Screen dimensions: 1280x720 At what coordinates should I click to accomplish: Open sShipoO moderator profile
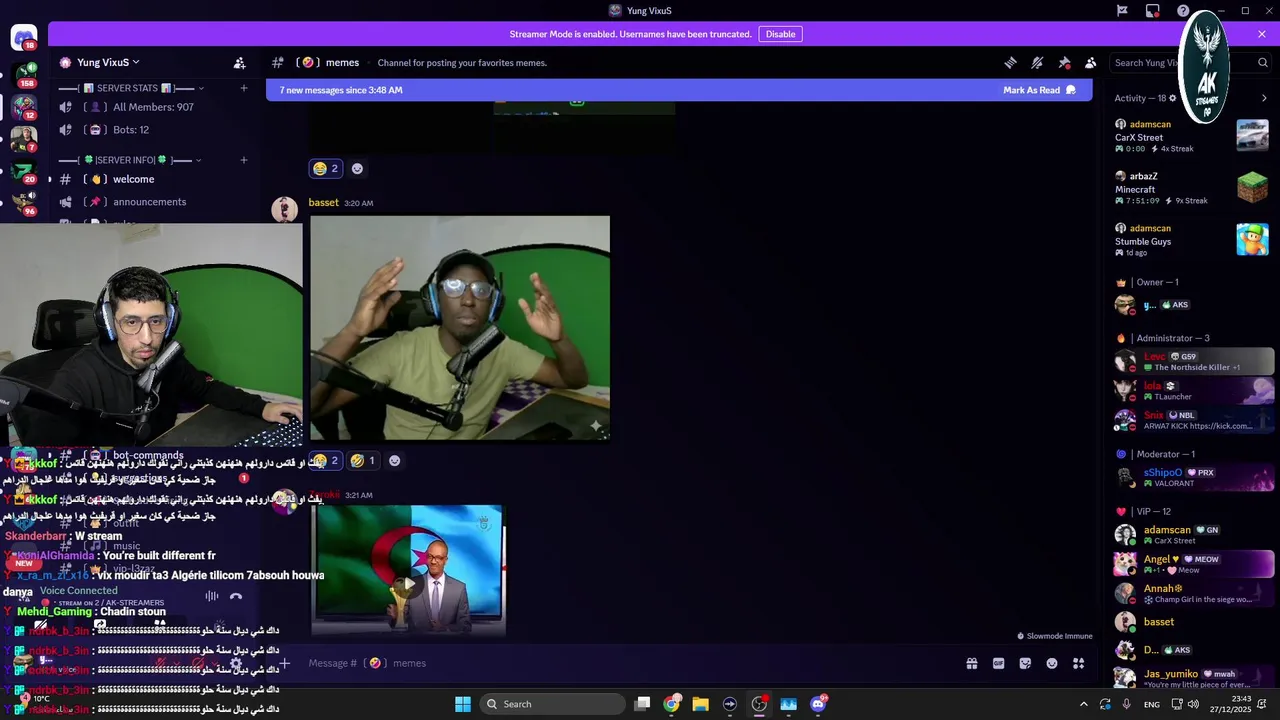click(x=1194, y=478)
